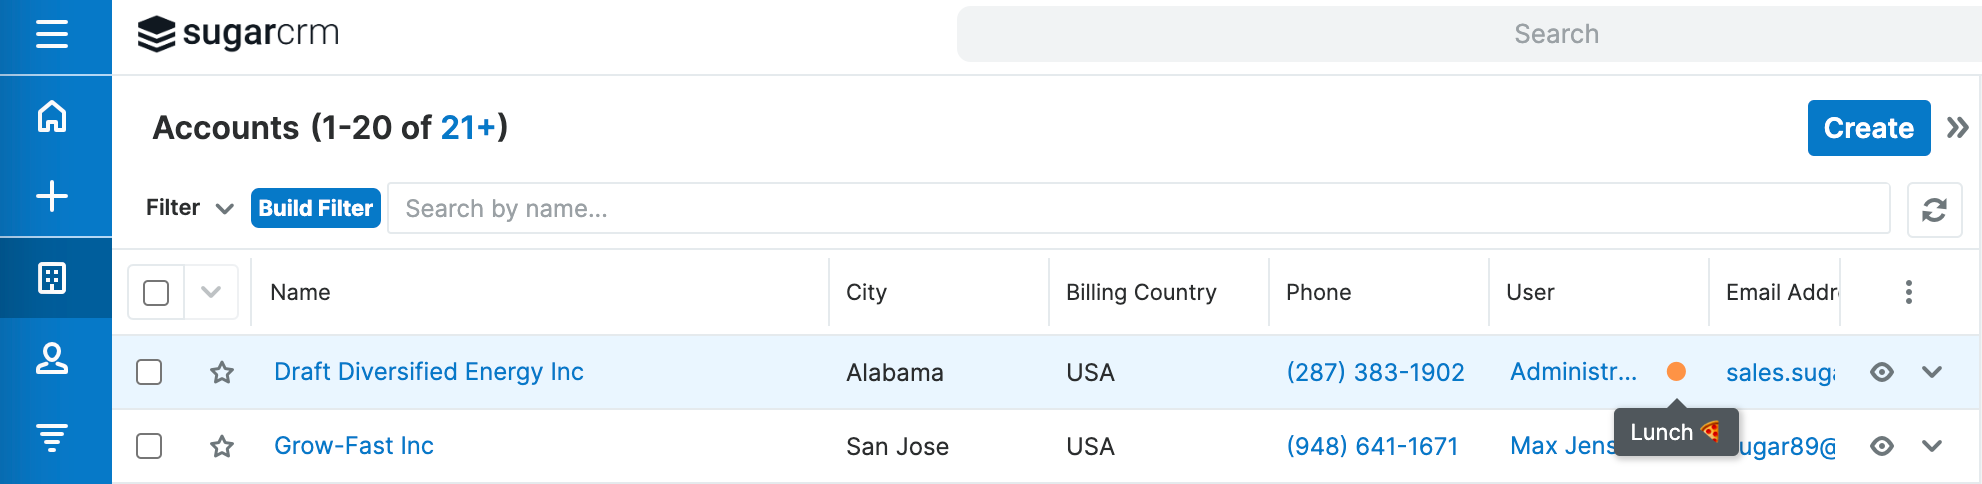Image resolution: width=1982 pixels, height=484 pixels.
Task: Click the Create button
Action: (x=1868, y=128)
